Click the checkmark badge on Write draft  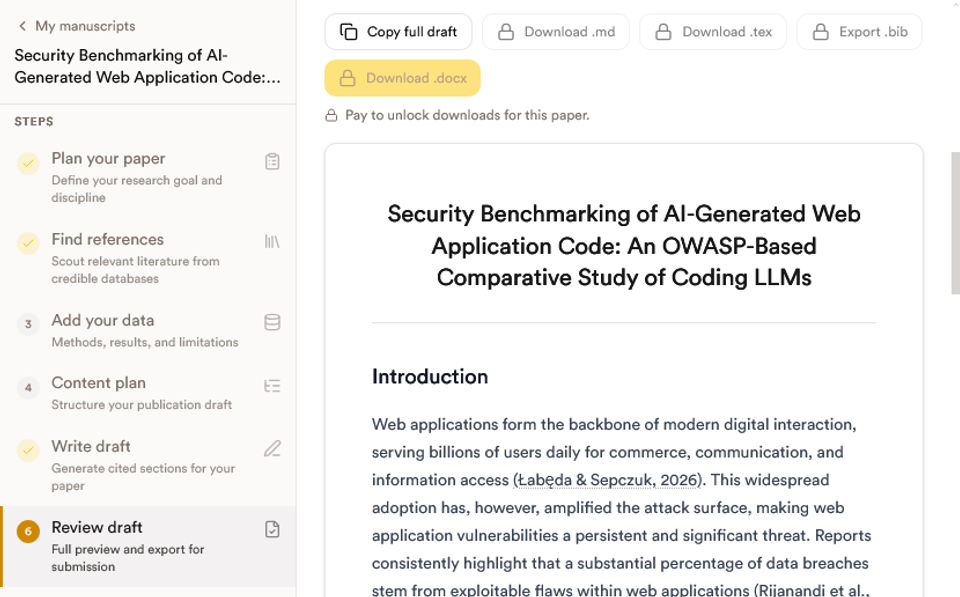point(28,451)
